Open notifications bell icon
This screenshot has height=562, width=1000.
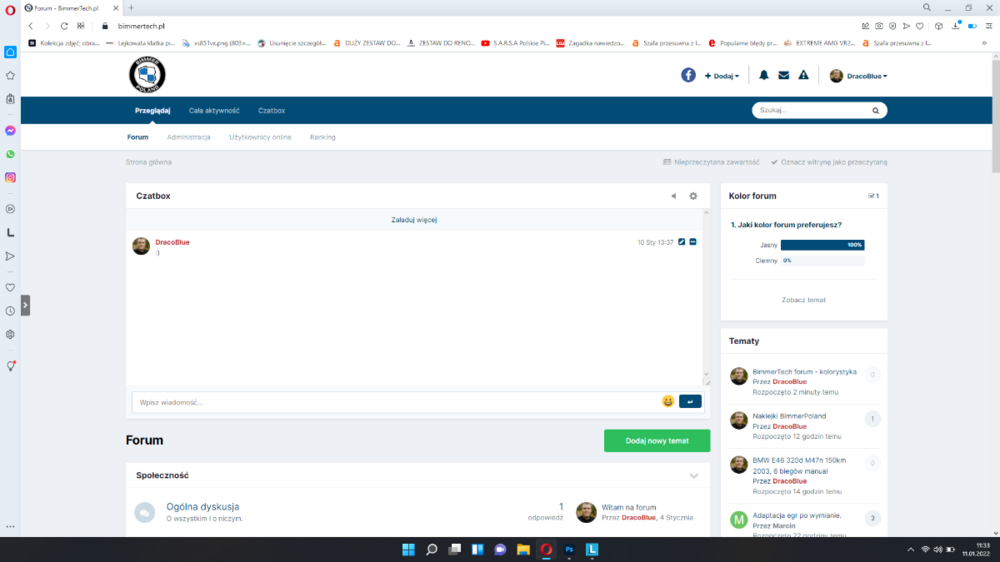(x=763, y=75)
